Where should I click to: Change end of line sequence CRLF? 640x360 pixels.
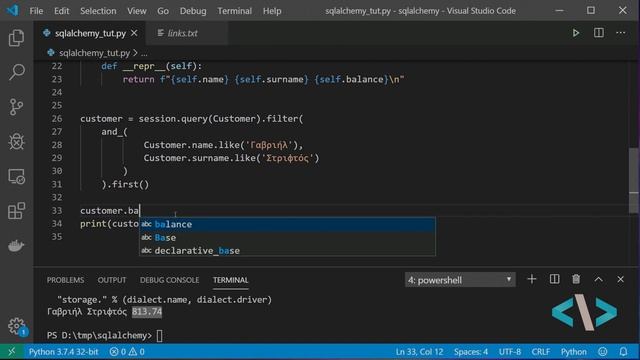pos(541,351)
